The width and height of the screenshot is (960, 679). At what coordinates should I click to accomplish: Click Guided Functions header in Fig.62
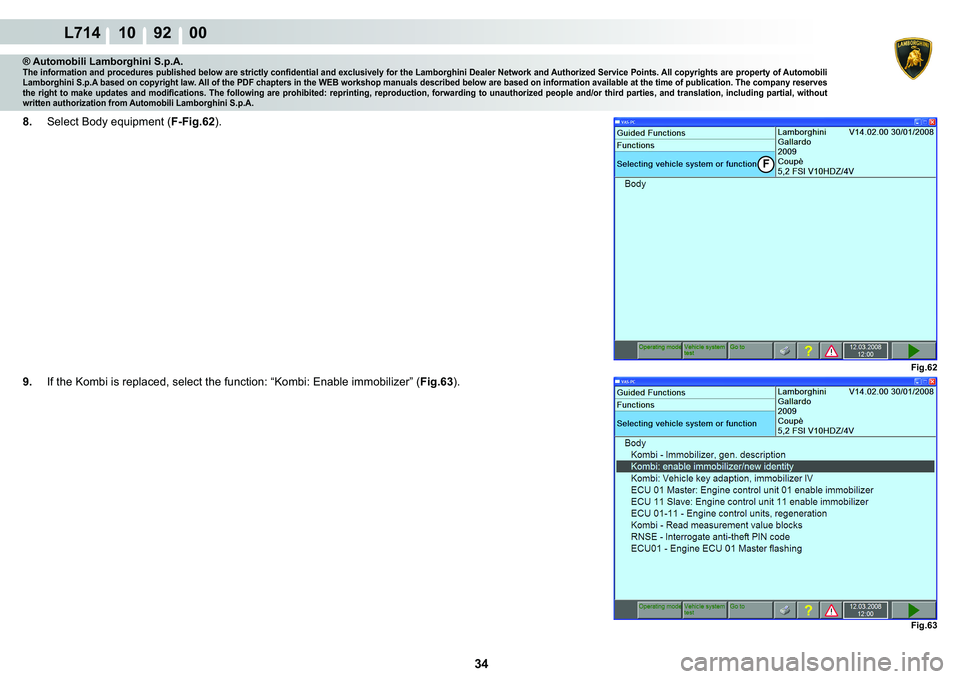tap(695, 133)
